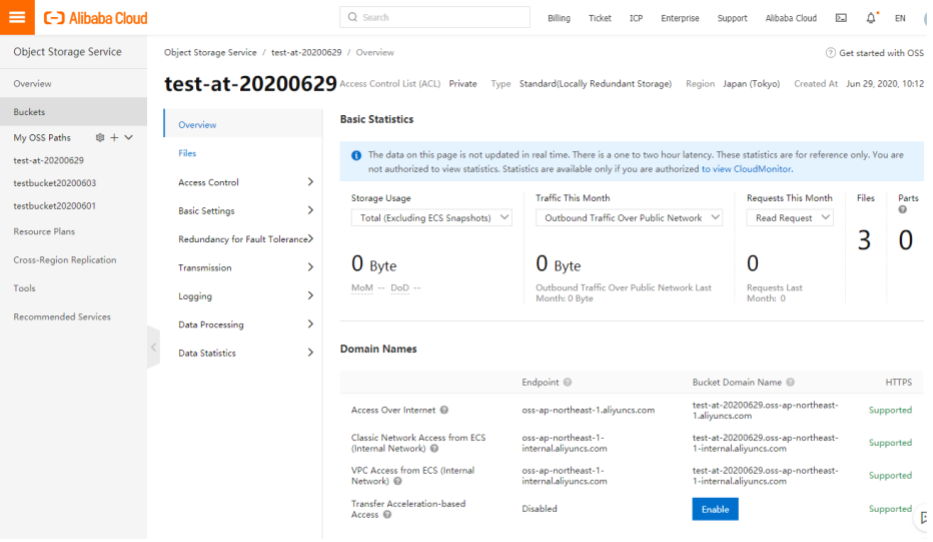Select test-at-20200629 in My OSS Paths

pyautogui.click(x=49, y=161)
